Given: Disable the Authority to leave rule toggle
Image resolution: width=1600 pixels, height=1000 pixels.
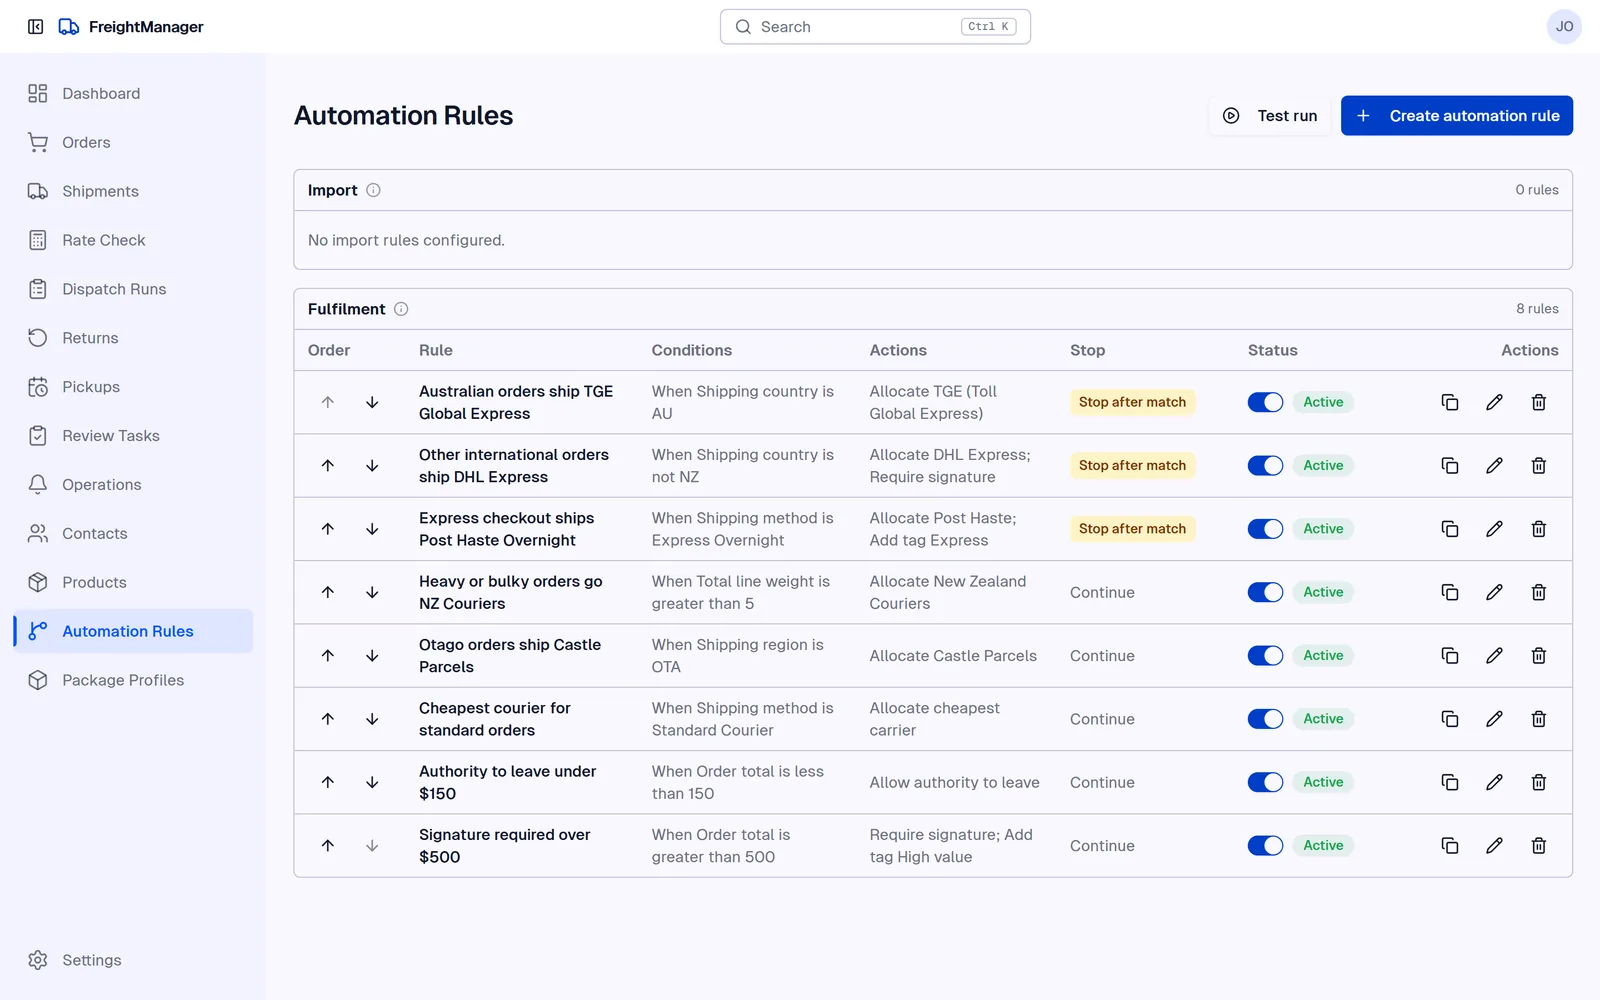Looking at the screenshot, I should [x=1265, y=782].
